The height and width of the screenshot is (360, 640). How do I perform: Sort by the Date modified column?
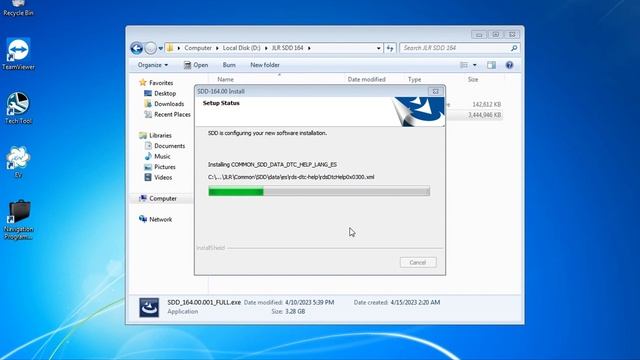(x=367, y=80)
